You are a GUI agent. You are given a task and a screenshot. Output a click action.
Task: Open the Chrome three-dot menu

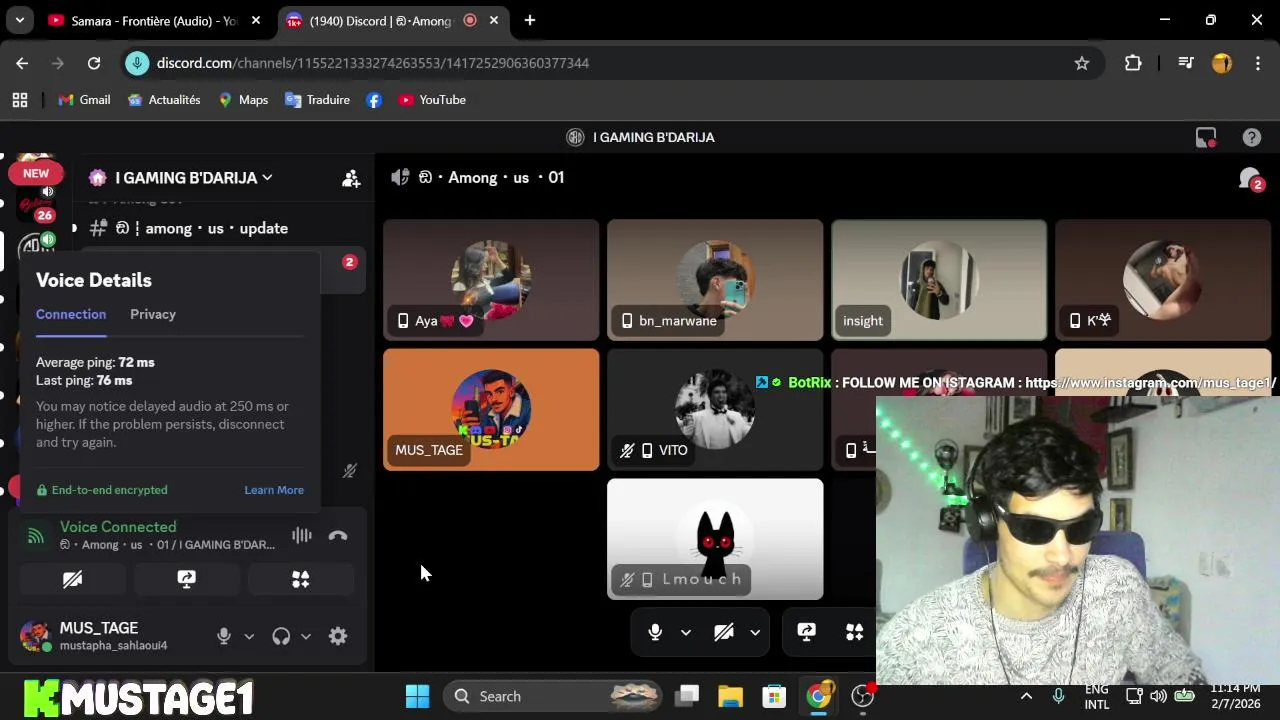click(x=1257, y=63)
